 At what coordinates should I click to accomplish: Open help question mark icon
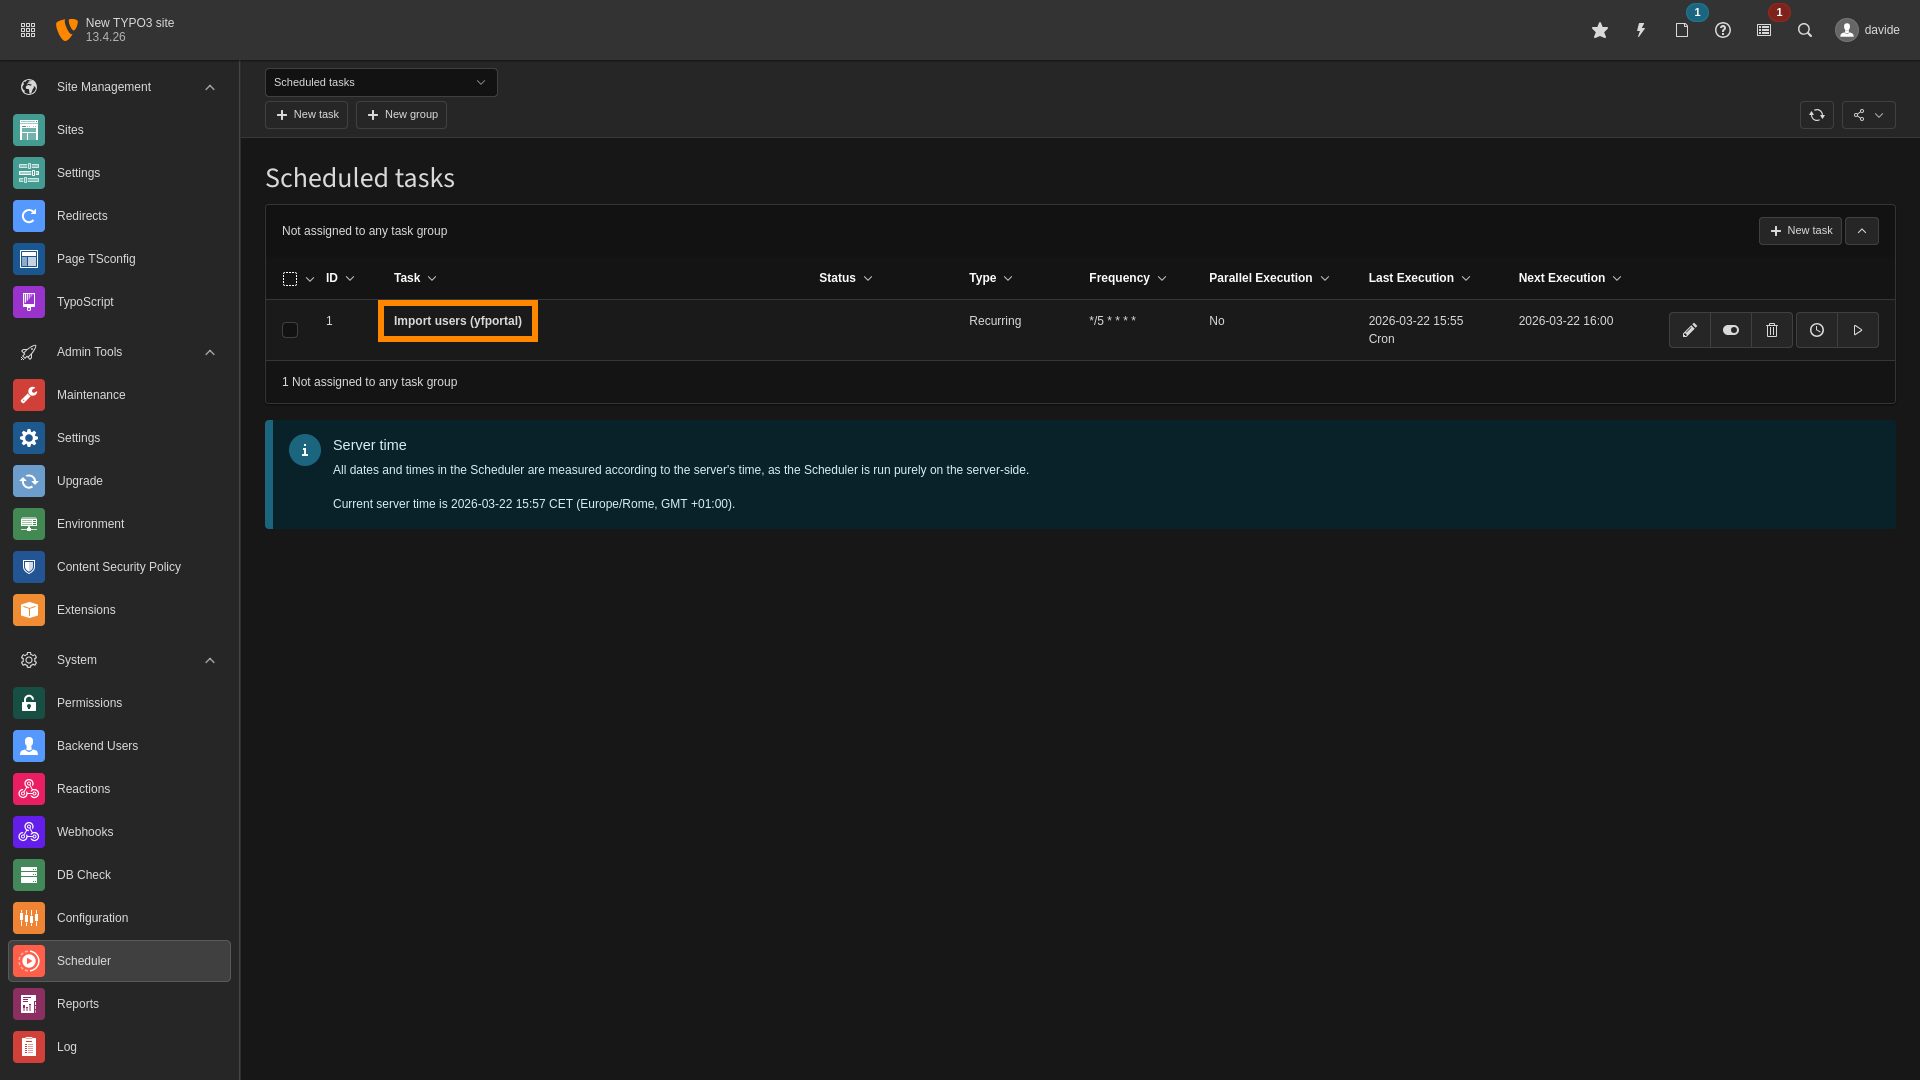[x=1722, y=30]
